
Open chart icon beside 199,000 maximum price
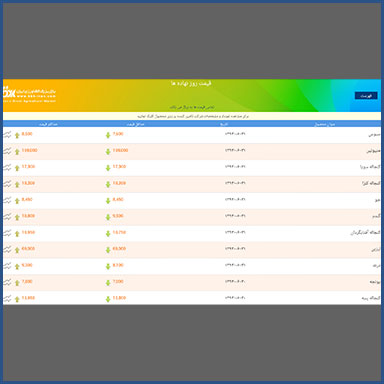[x=7, y=151]
